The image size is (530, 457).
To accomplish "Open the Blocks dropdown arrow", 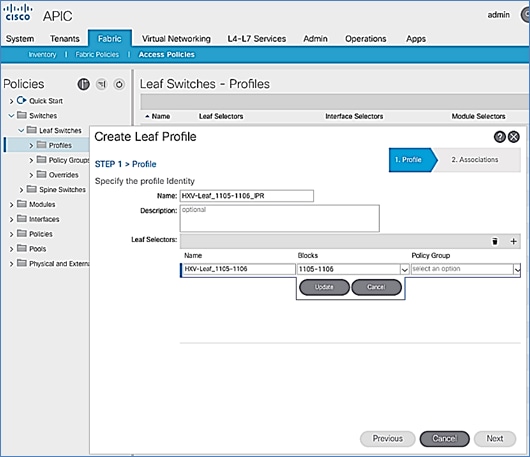I will [405, 269].
